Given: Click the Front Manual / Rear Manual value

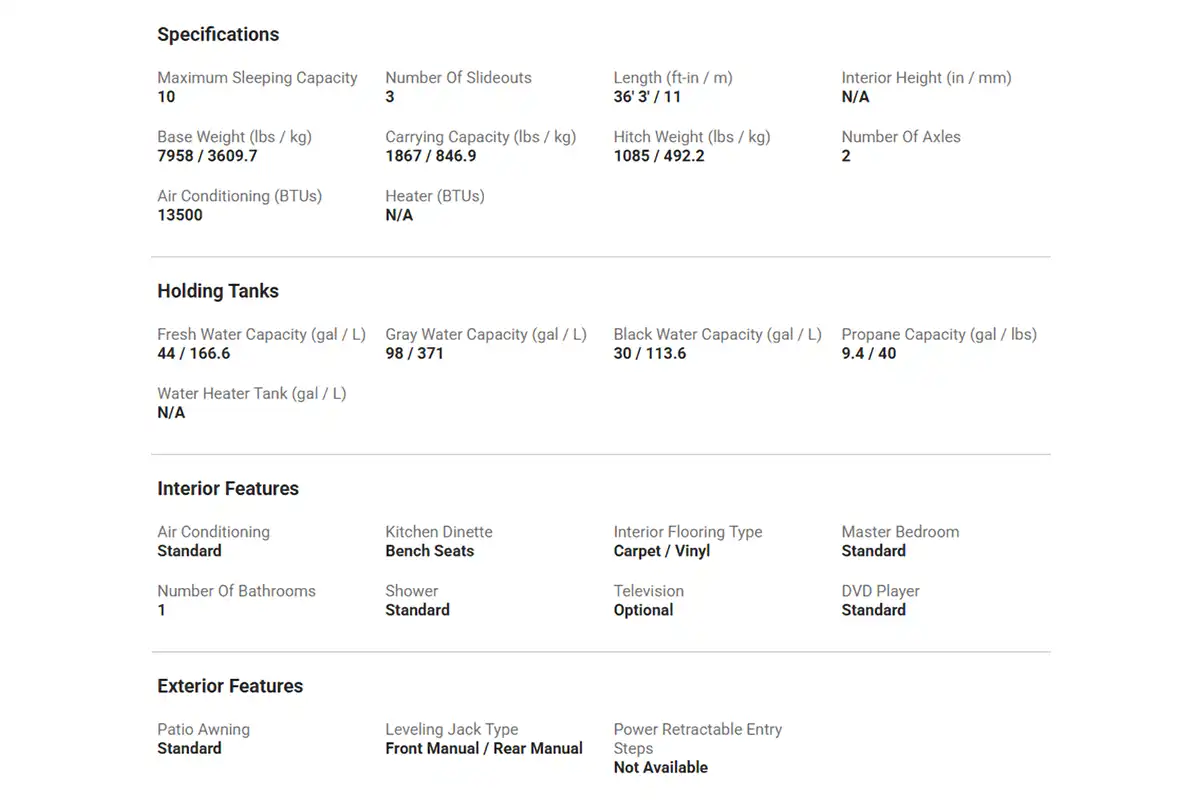Looking at the screenshot, I should [x=484, y=748].
